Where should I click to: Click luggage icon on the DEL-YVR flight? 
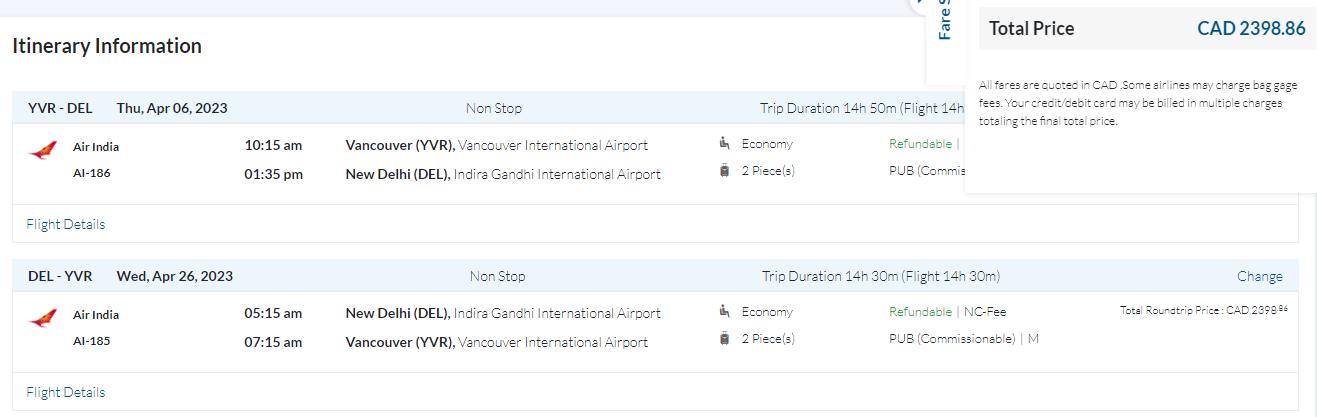coord(724,339)
